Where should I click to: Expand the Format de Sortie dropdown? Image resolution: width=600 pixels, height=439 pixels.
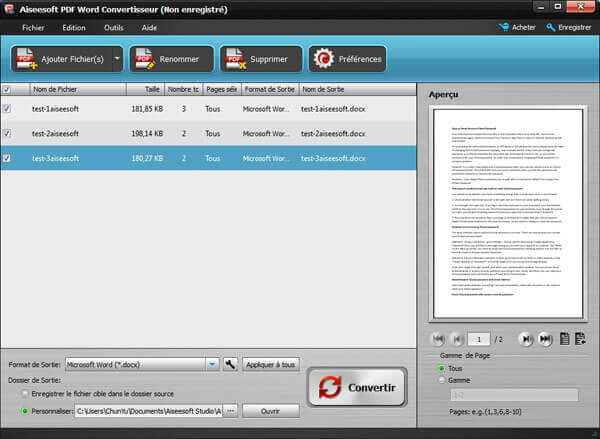(x=212, y=364)
